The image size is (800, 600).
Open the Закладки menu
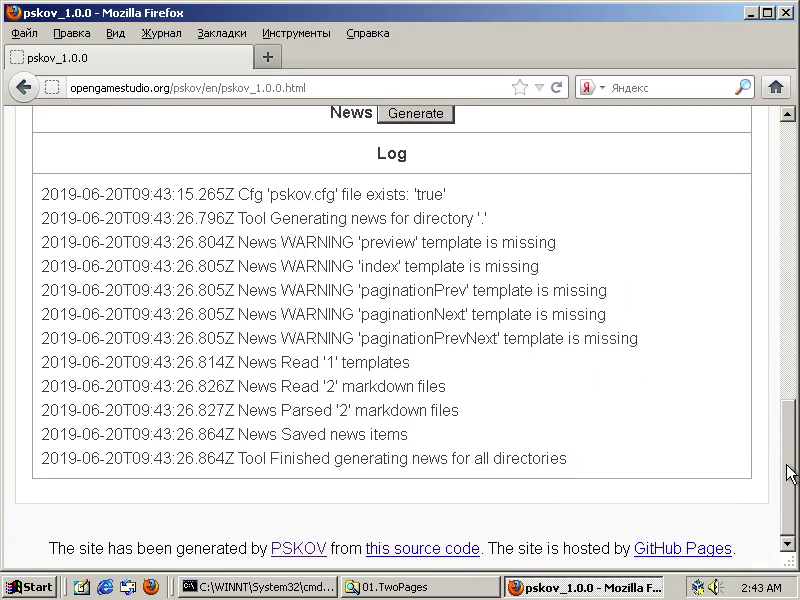point(221,33)
